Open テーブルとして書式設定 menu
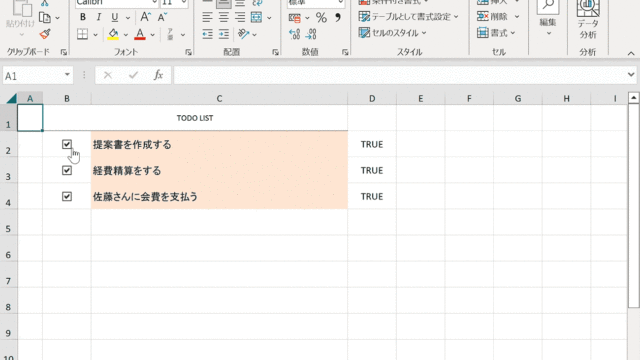This screenshot has height=360, width=640. (409, 17)
